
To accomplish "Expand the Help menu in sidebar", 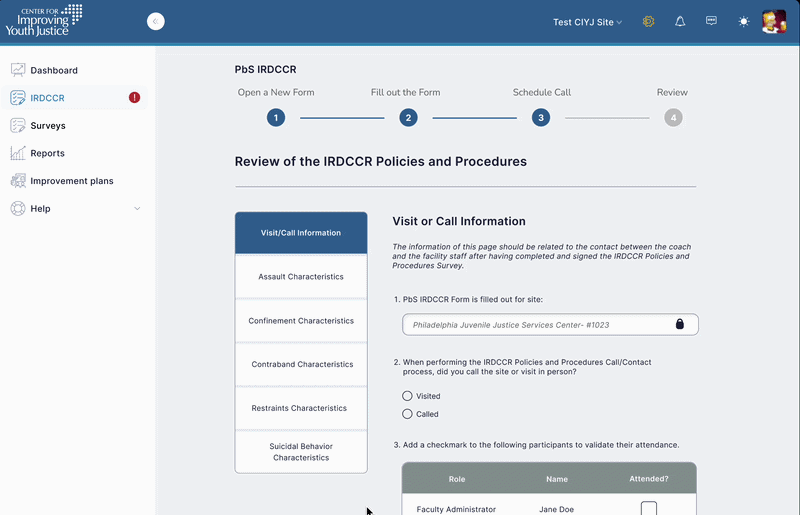I will [x=137, y=209].
